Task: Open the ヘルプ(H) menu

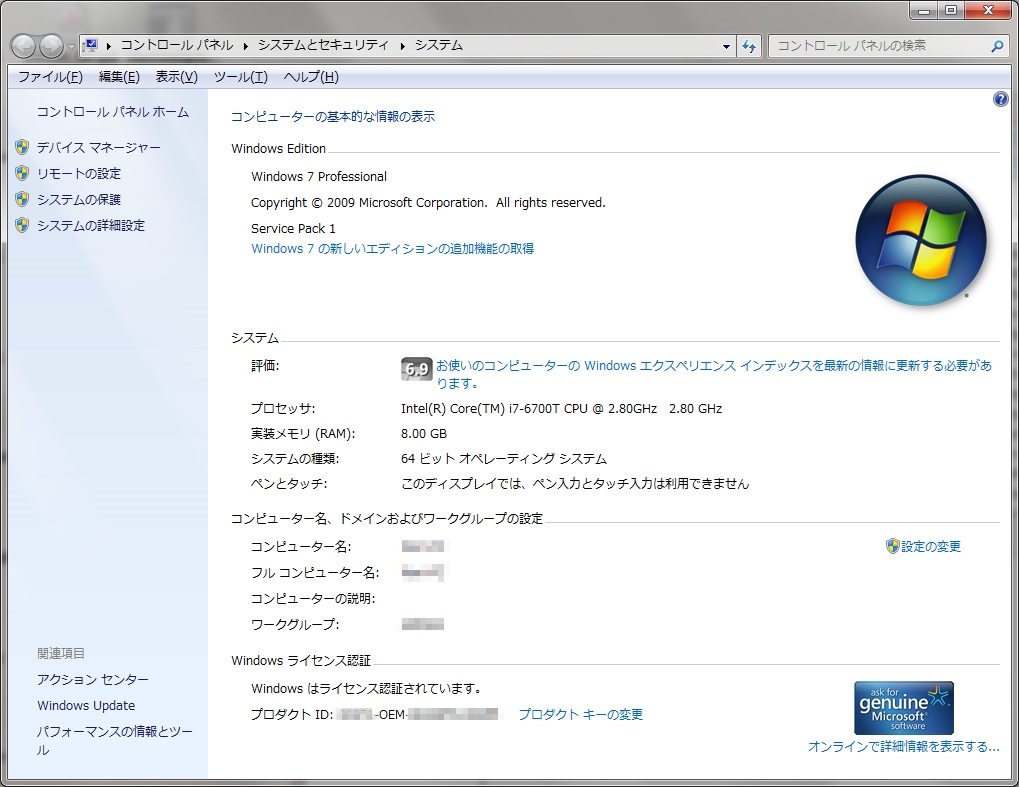Action: 311,77
